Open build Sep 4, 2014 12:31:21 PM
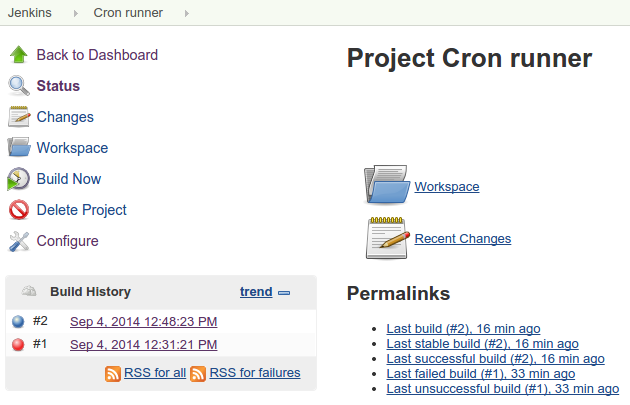 143,344
